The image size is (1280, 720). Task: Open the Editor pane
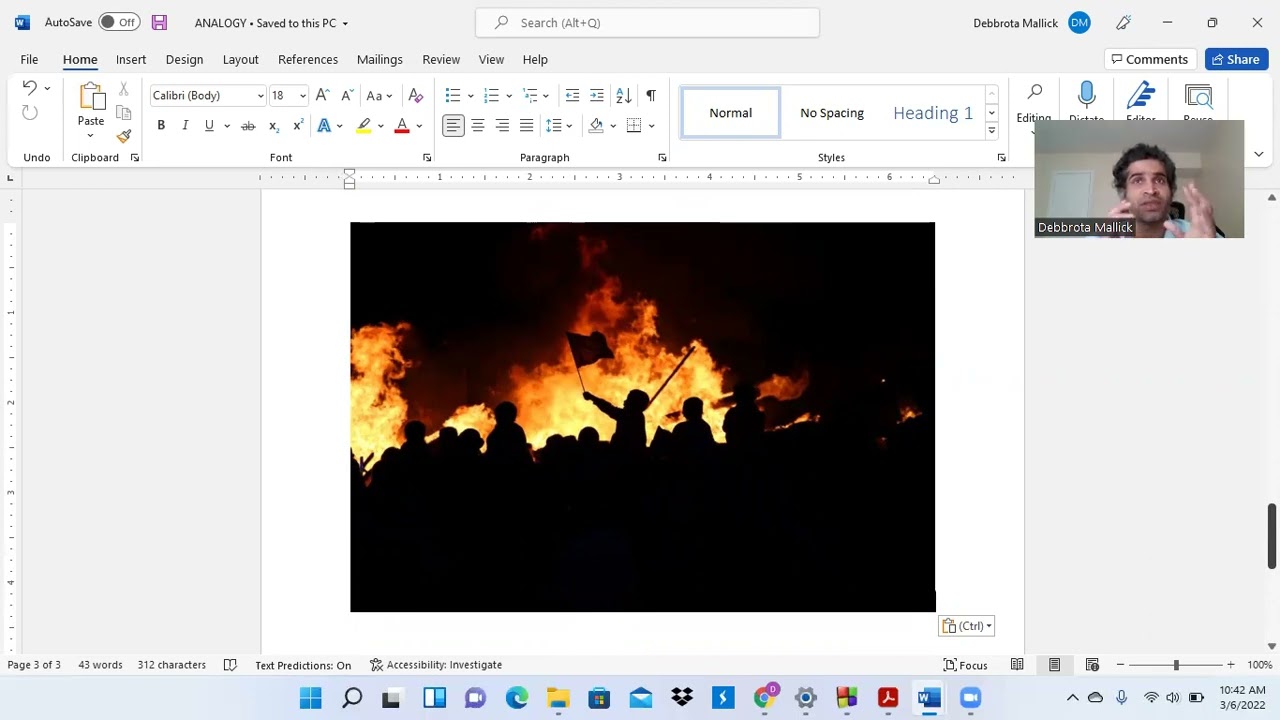click(1141, 97)
